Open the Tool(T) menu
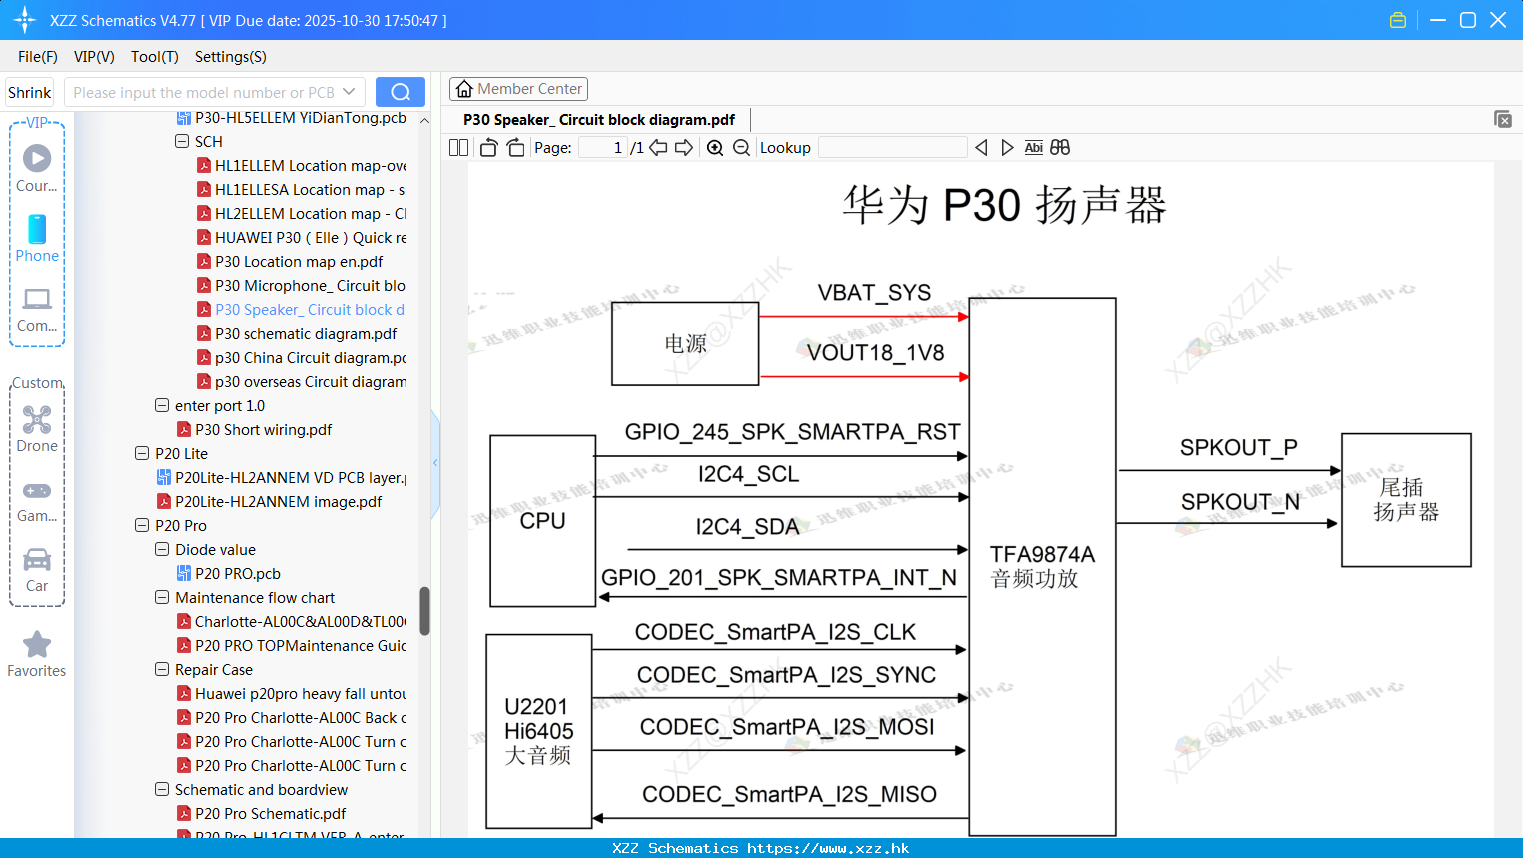 click(x=155, y=57)
